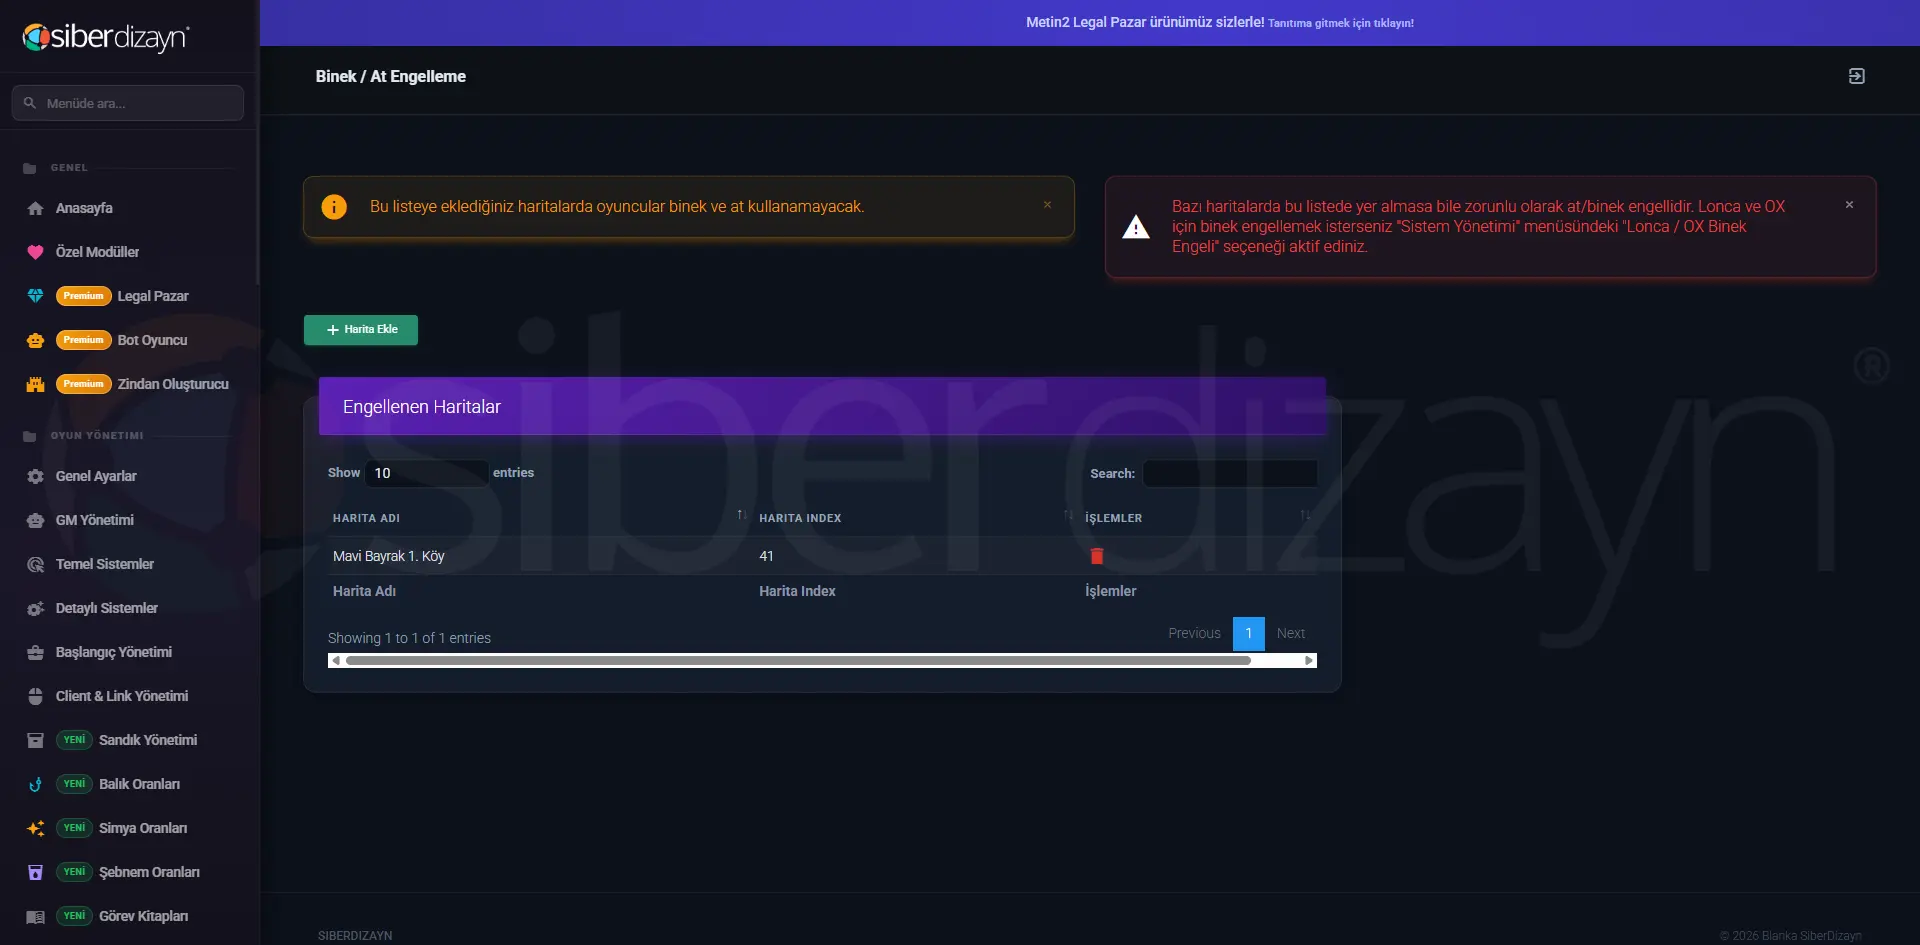
Task: Open the Show entries dropdown
Action: point(426,473)
